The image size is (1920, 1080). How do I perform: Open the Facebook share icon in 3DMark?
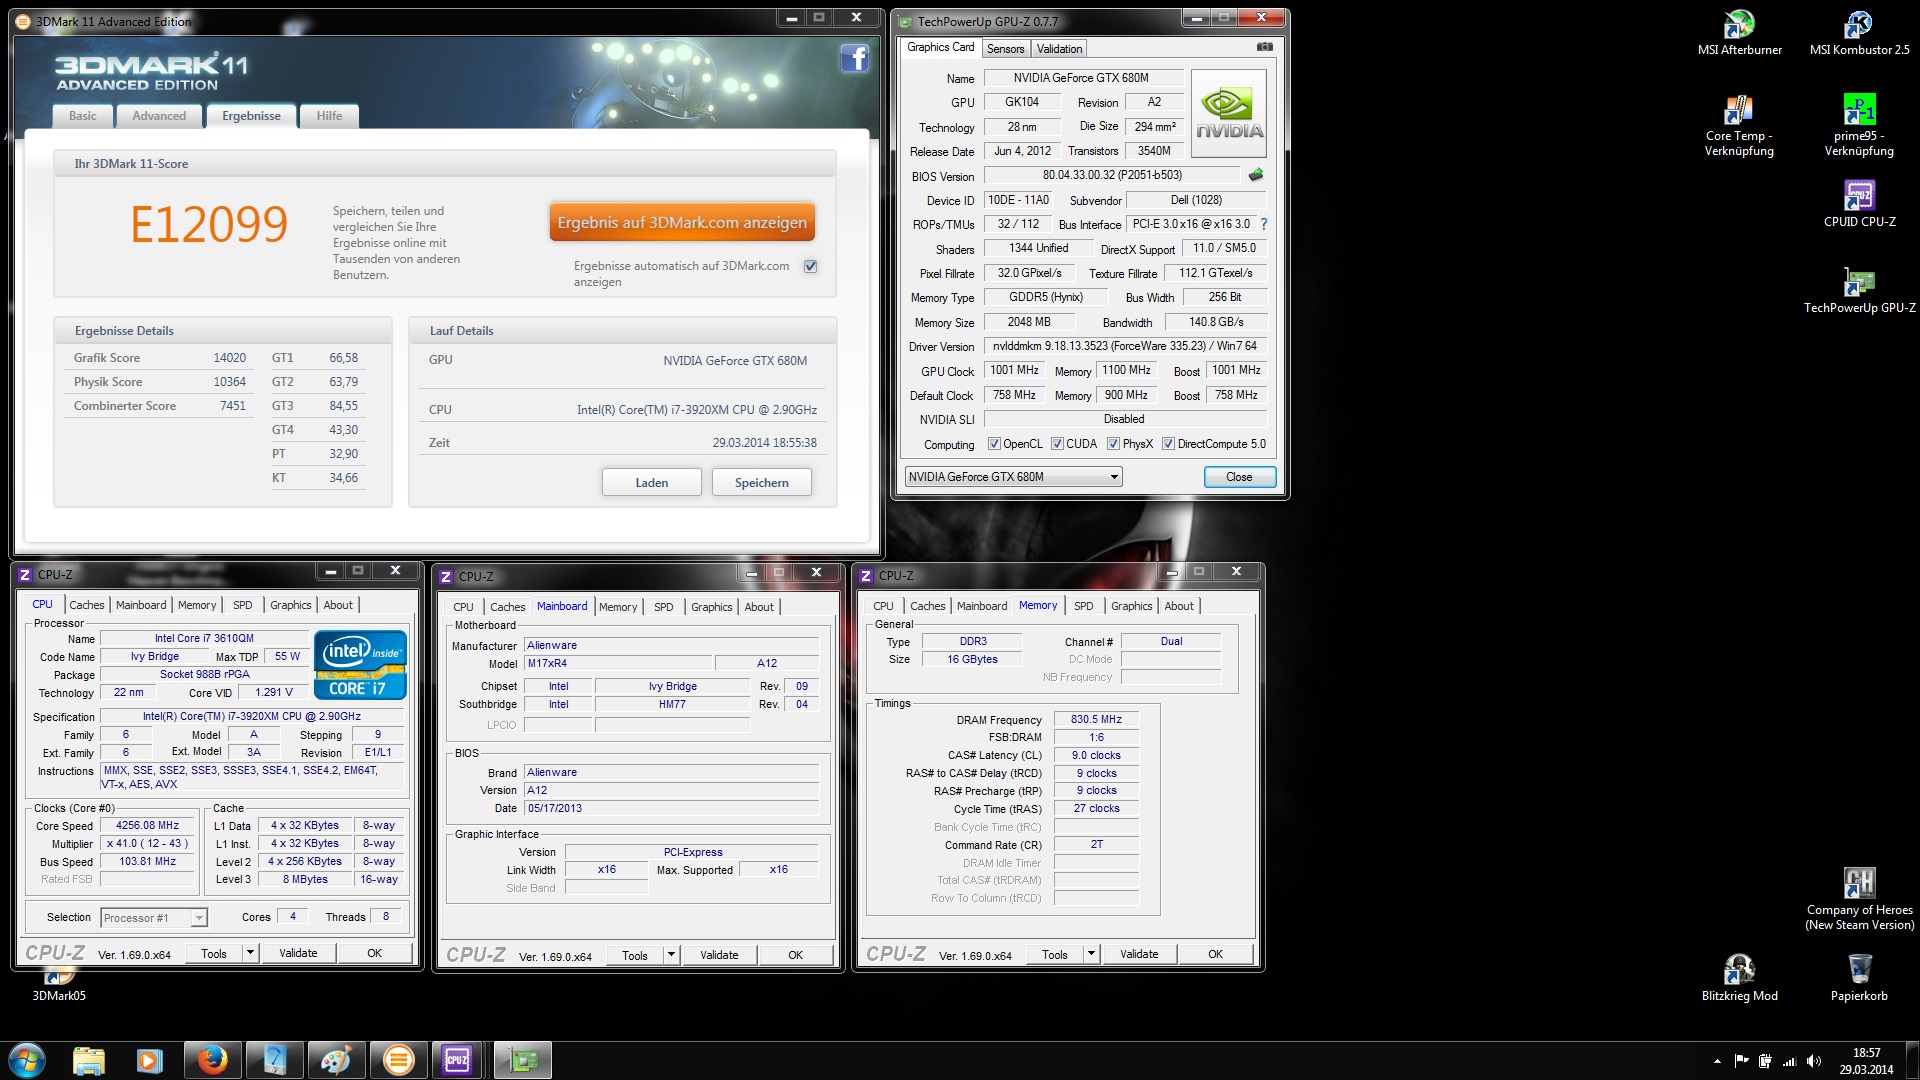point(854,59)
